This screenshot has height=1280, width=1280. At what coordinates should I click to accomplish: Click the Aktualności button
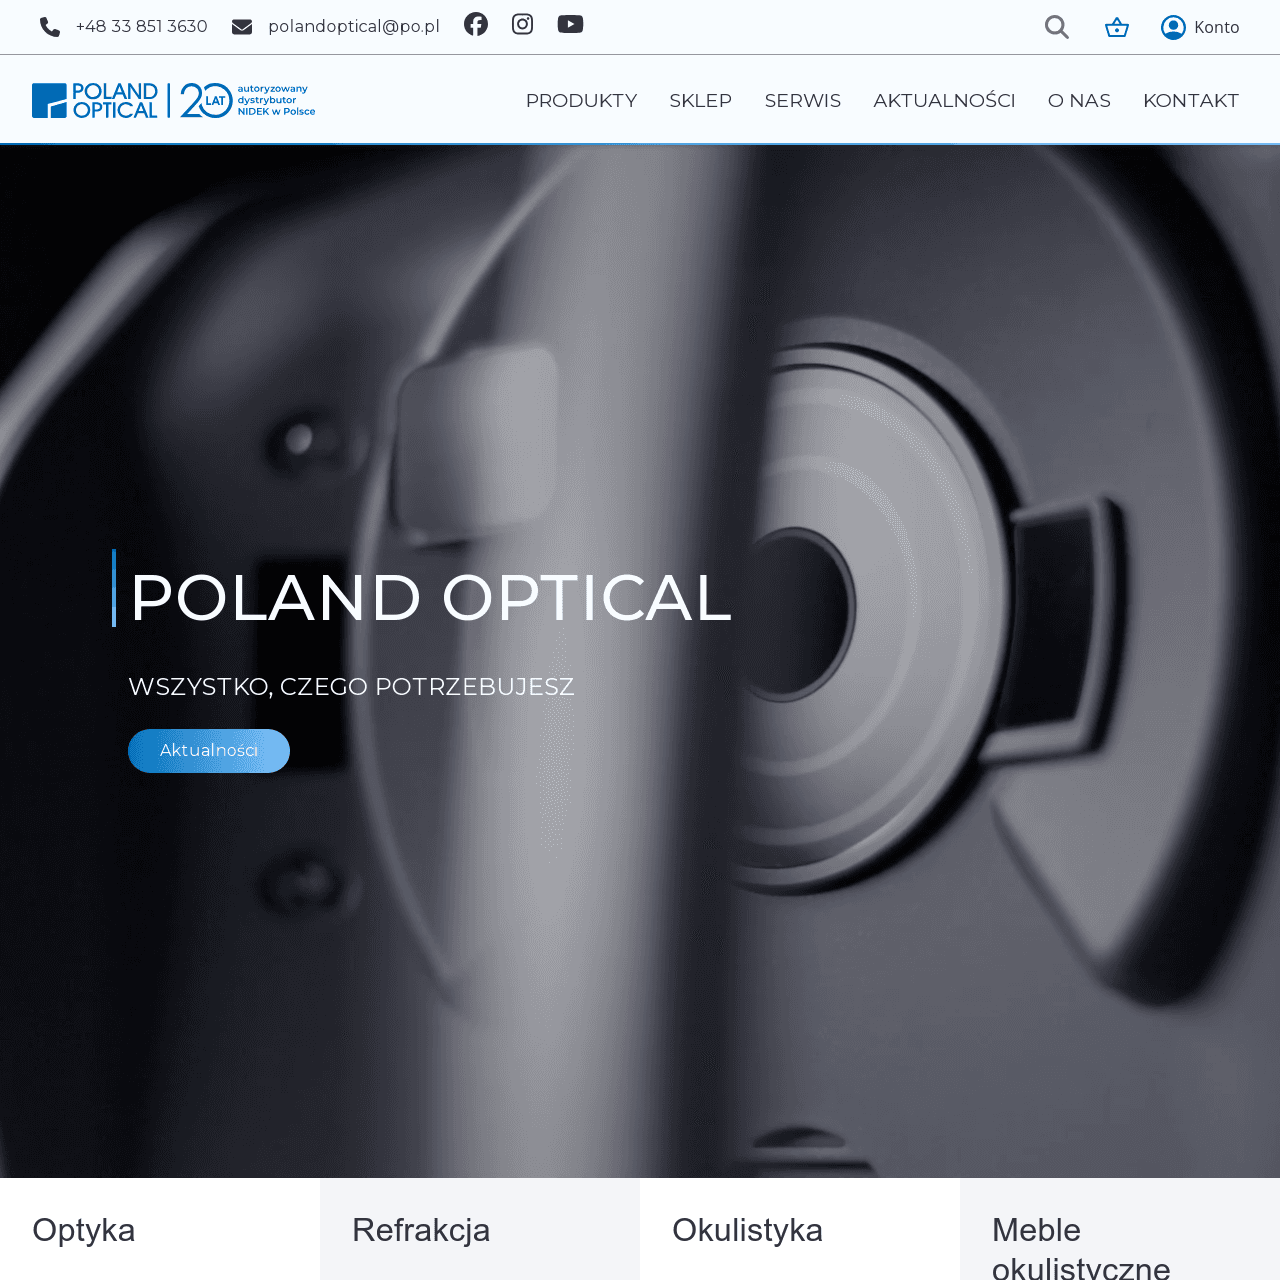coord(208,750)
